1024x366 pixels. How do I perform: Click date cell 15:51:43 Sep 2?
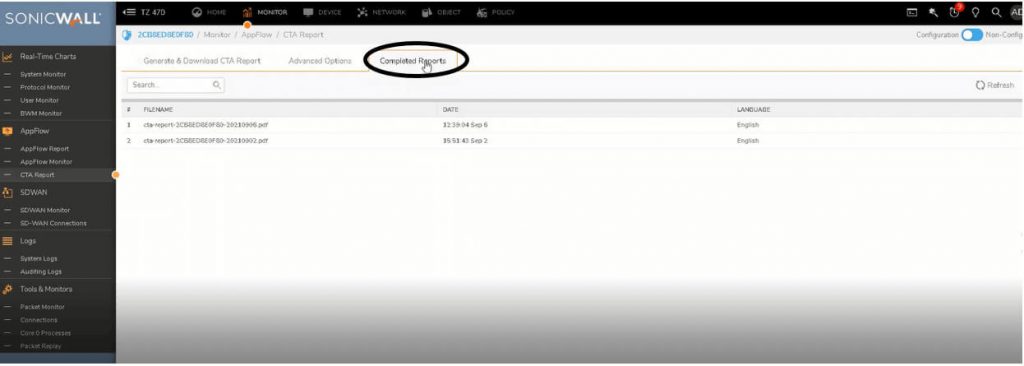click(x=465, y=141)
